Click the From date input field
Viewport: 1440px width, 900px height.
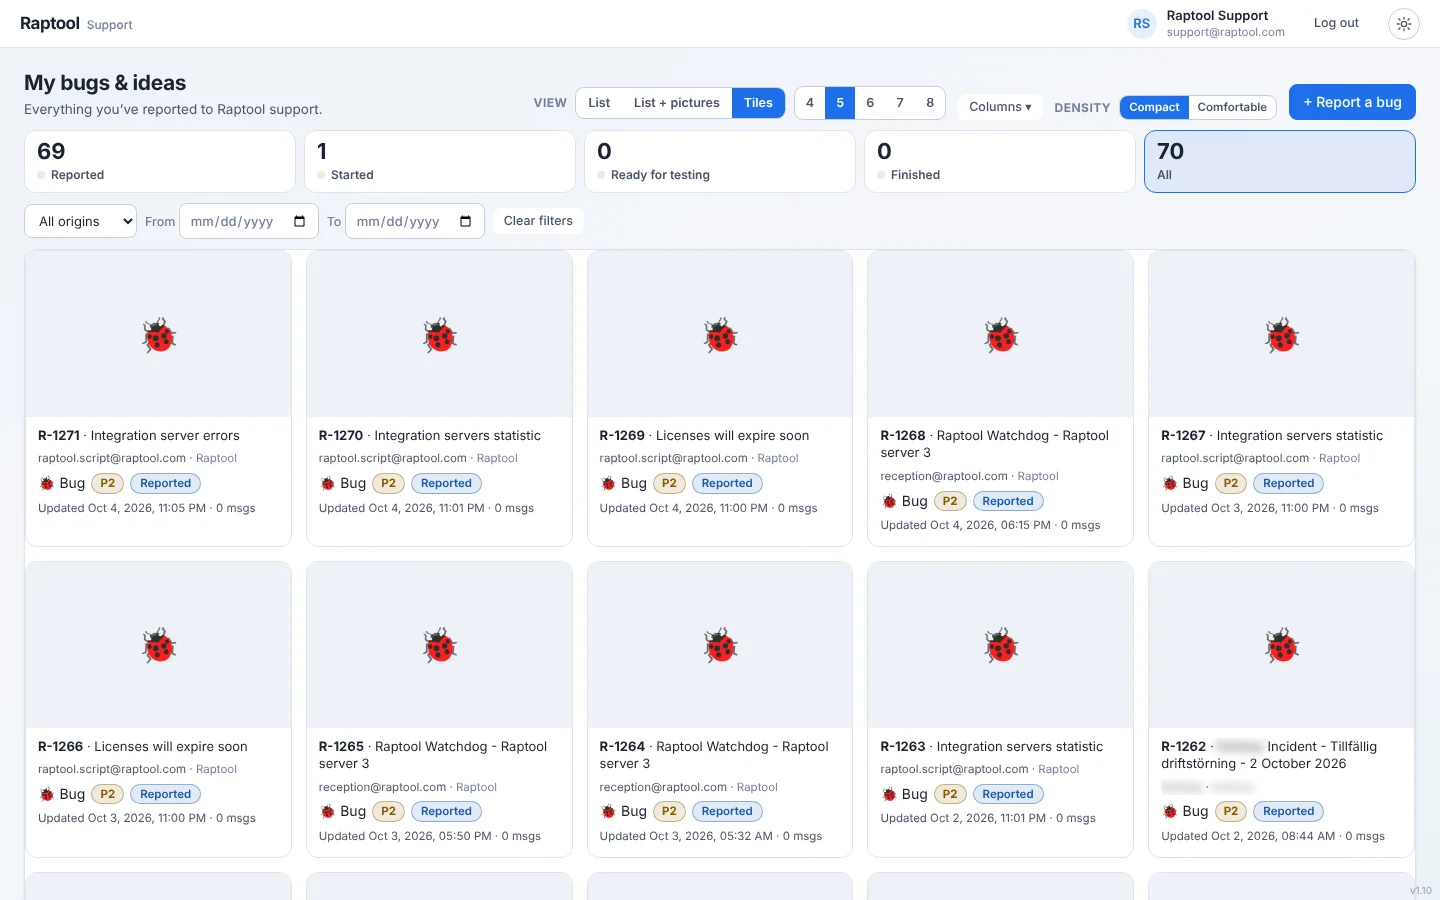point(249,221)
